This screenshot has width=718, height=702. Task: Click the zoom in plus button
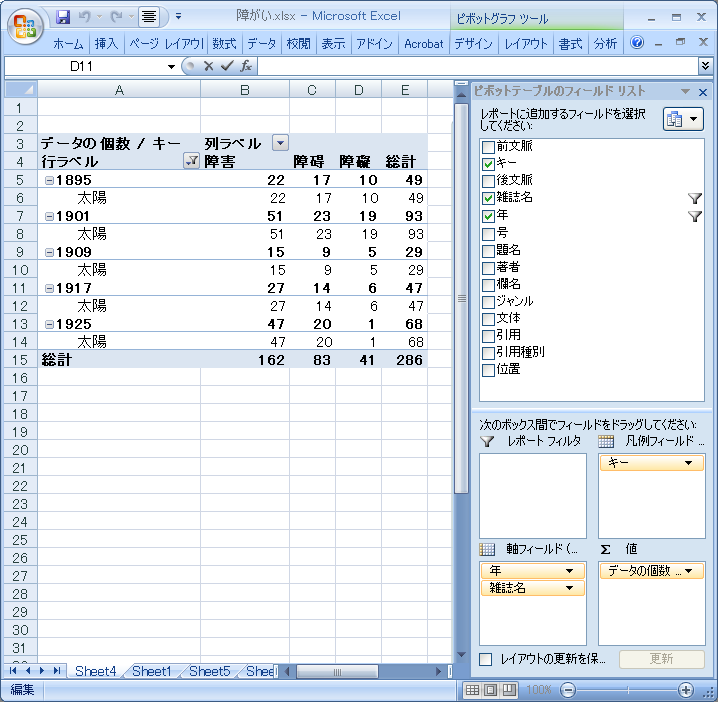686,690
